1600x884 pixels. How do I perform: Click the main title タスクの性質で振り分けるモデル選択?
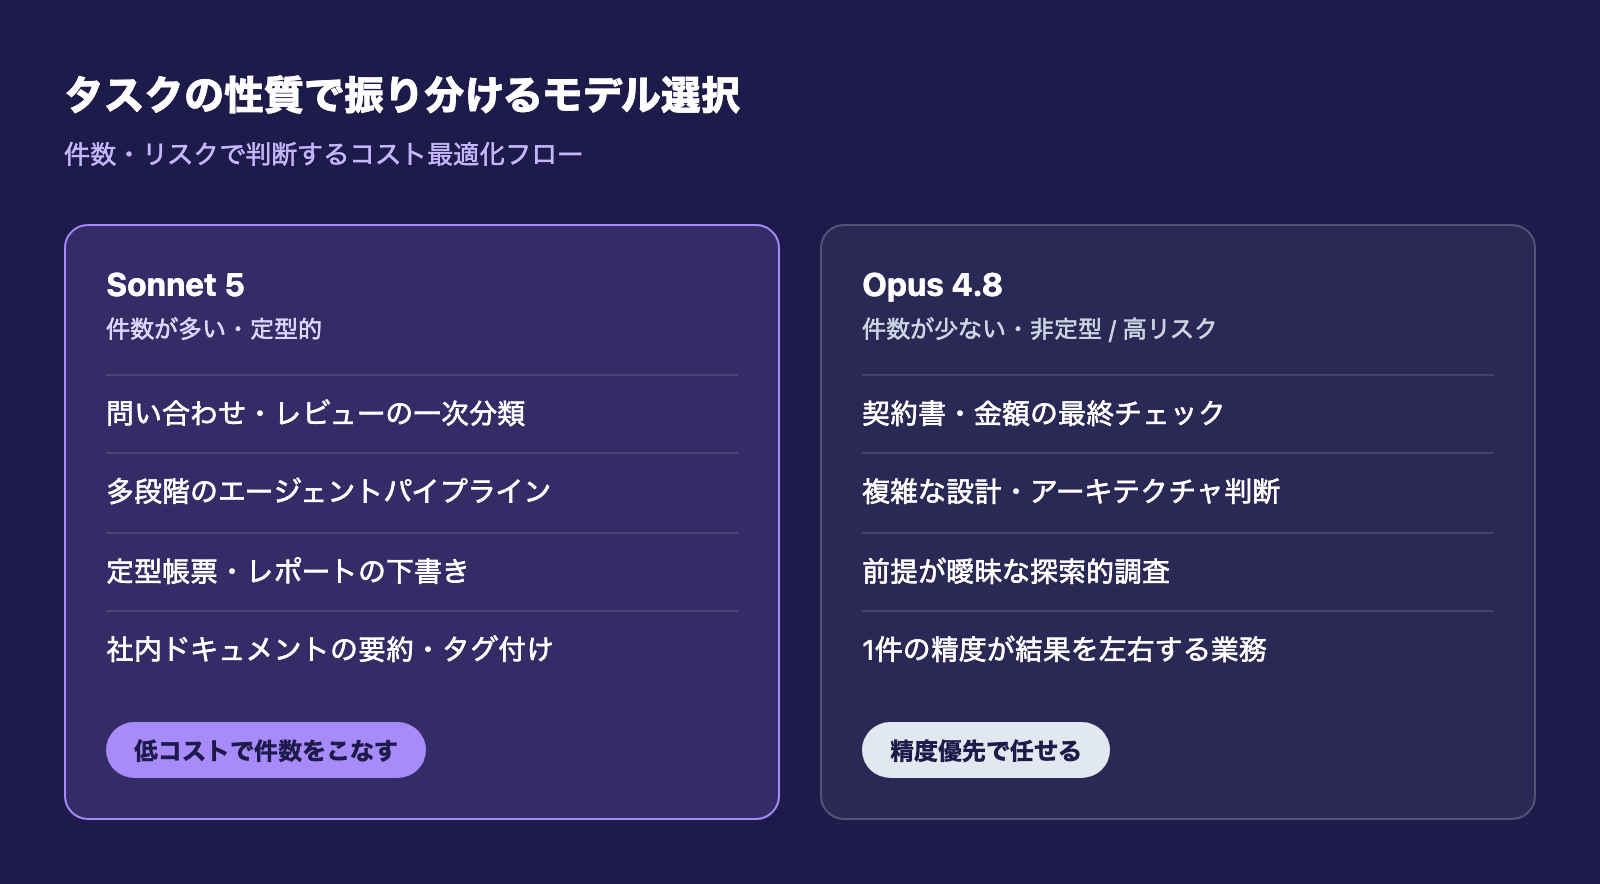(402, 95)
